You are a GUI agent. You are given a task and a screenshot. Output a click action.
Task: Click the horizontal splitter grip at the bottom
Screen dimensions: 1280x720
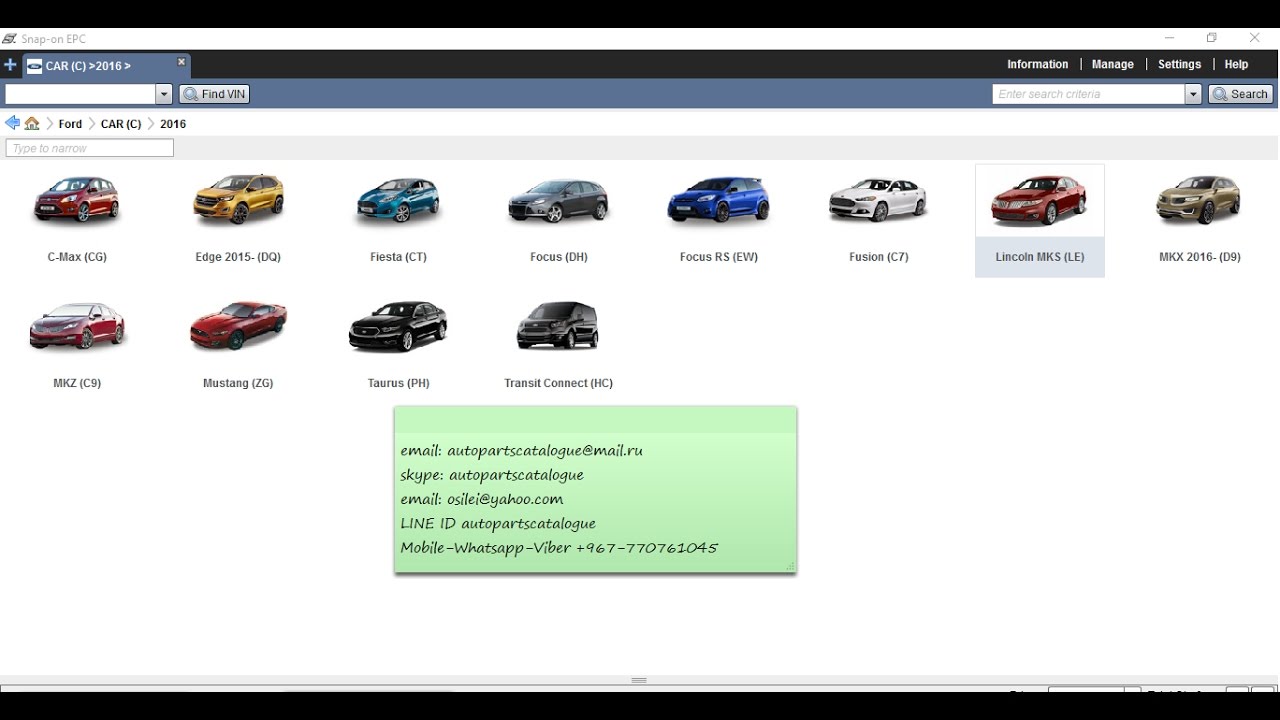click(639, 680)
